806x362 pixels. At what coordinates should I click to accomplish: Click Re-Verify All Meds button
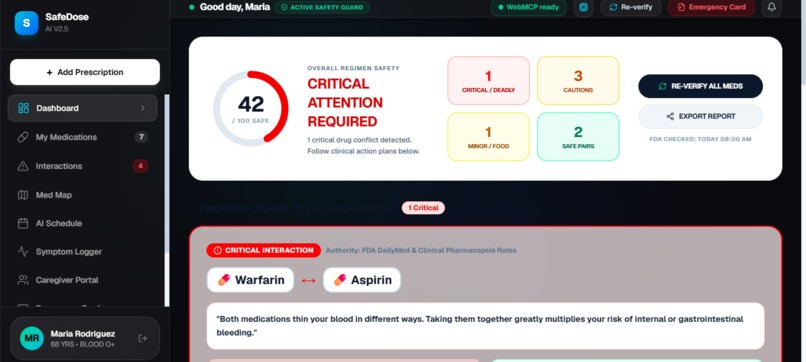701,86
